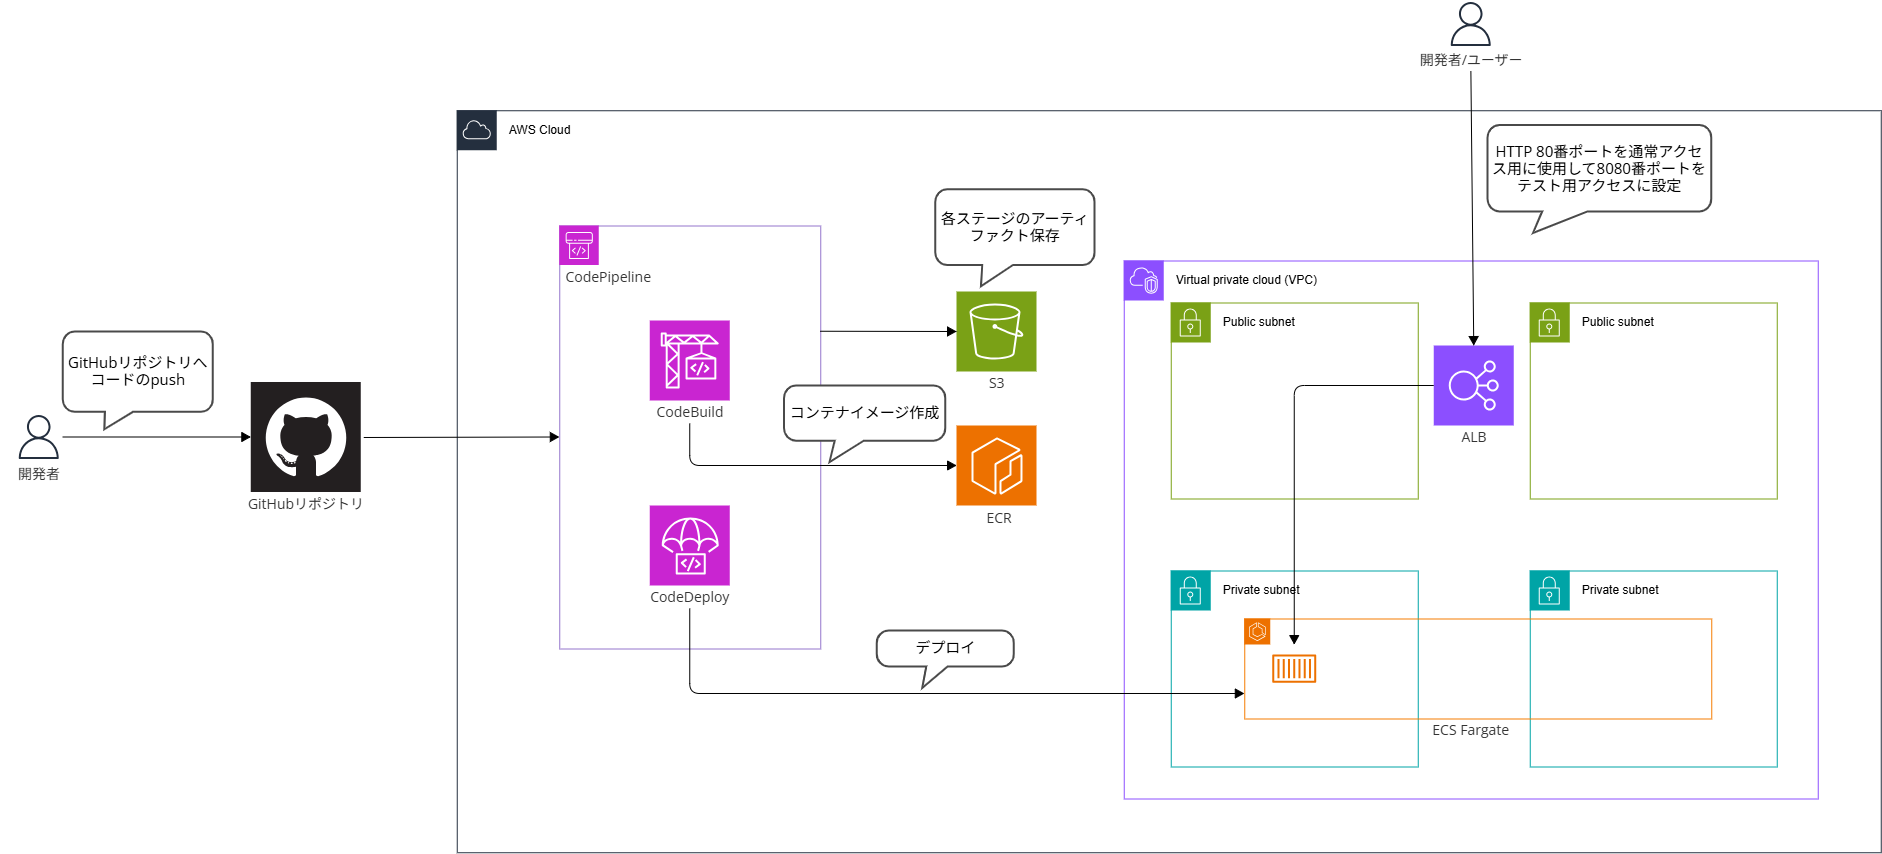Select the ECR label text

pos(999,518)
